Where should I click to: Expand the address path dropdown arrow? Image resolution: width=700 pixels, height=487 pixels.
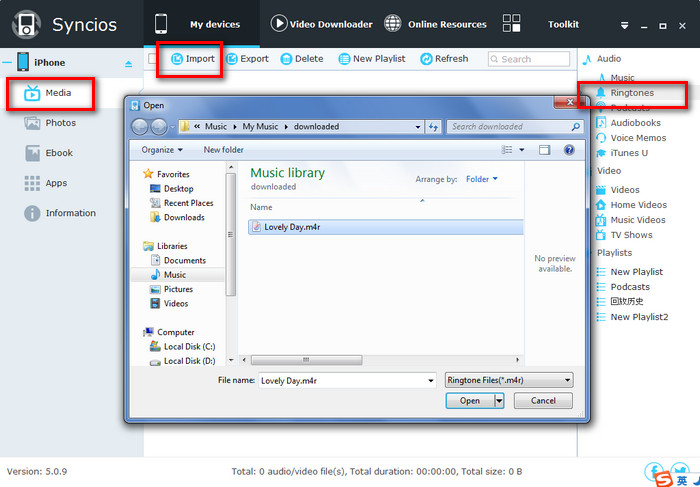click(418, 127)
